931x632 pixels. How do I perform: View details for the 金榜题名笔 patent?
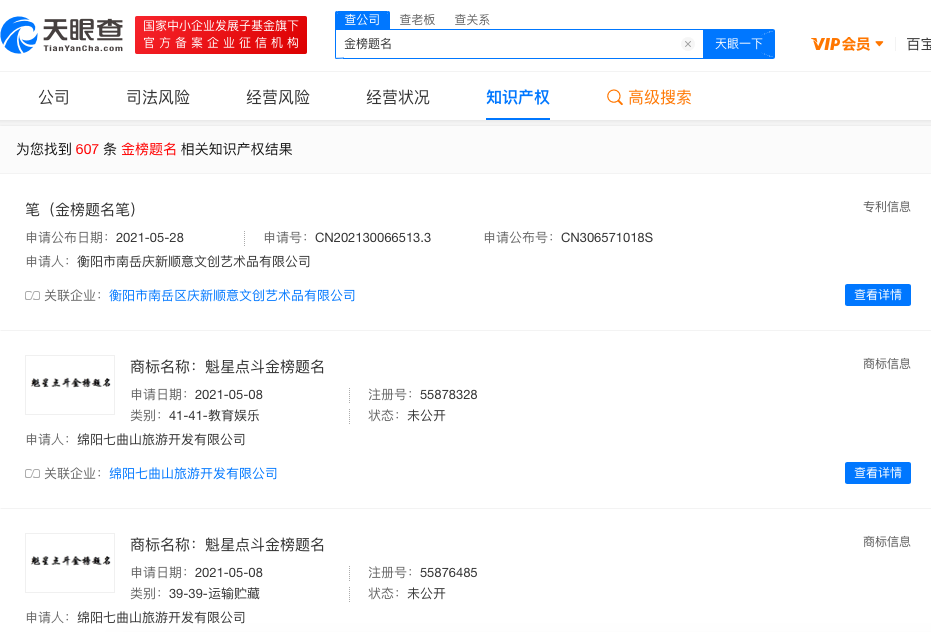click(878, 295)
